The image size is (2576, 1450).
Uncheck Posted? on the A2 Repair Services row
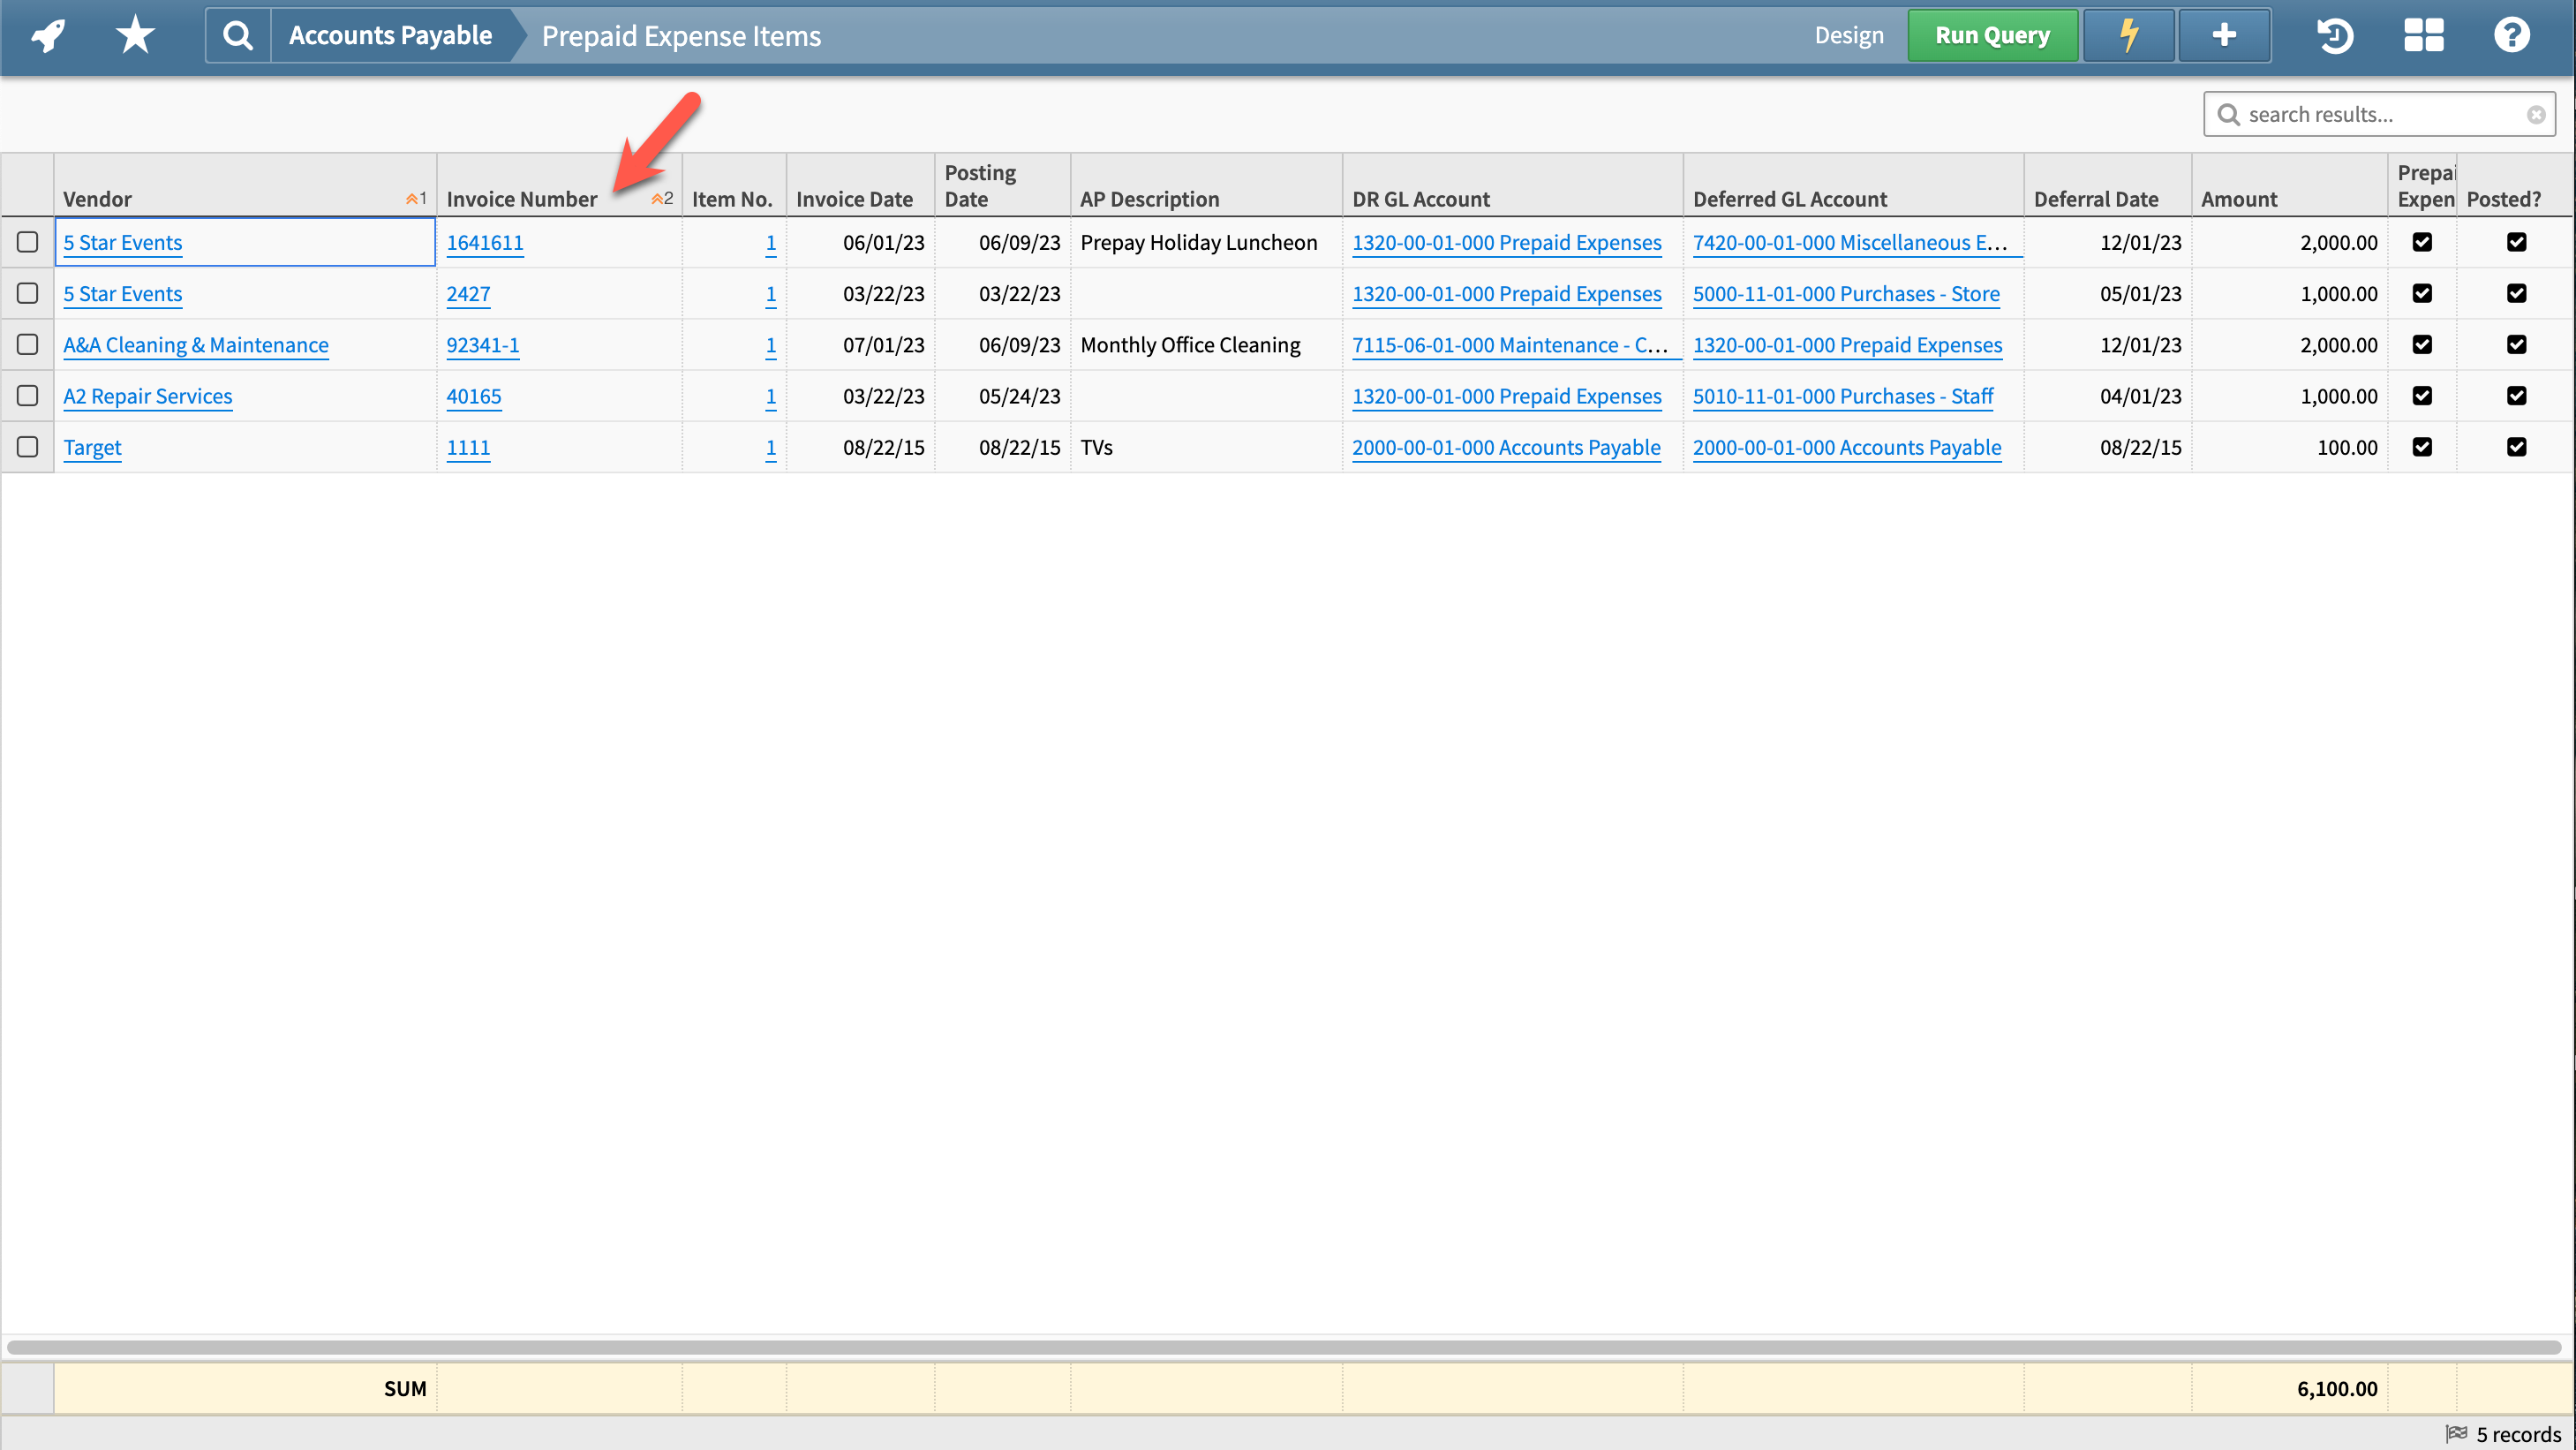coord(2519,396)
